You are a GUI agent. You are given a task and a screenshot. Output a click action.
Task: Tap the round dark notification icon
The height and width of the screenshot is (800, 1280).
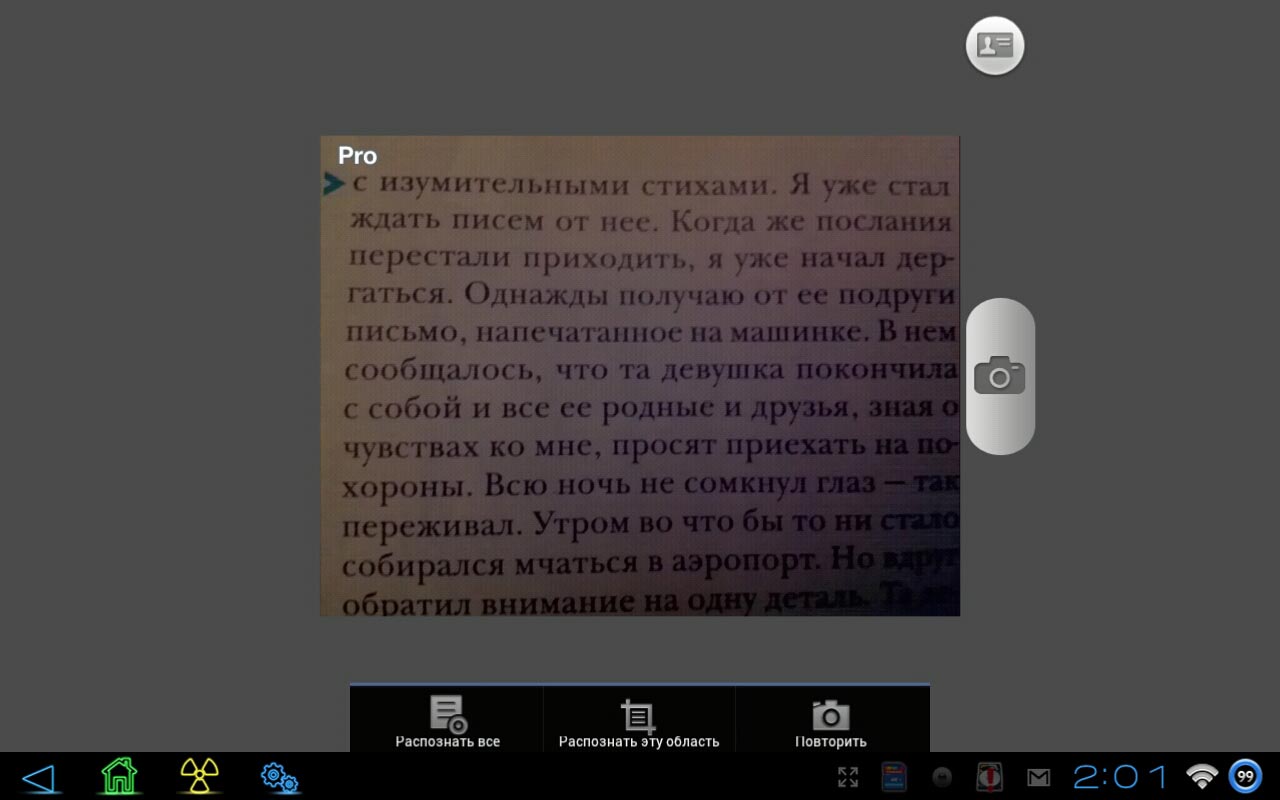941,777
